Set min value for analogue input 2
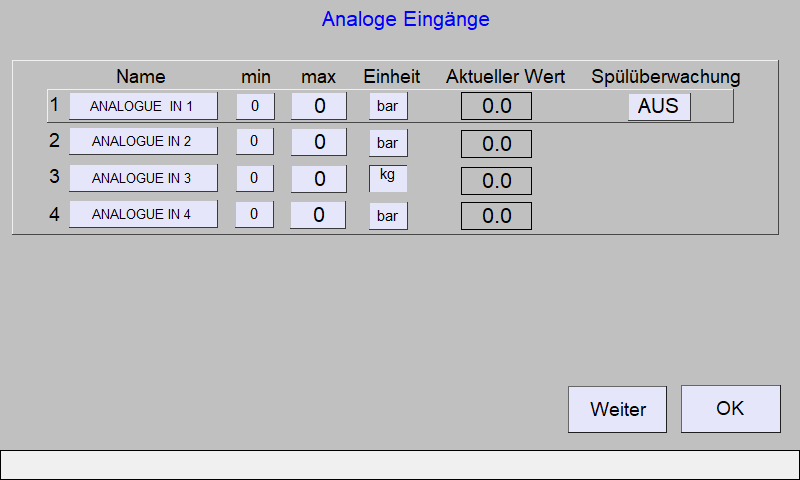The height and width of the screenshot is (480, 800). click(x=255, y=141)
